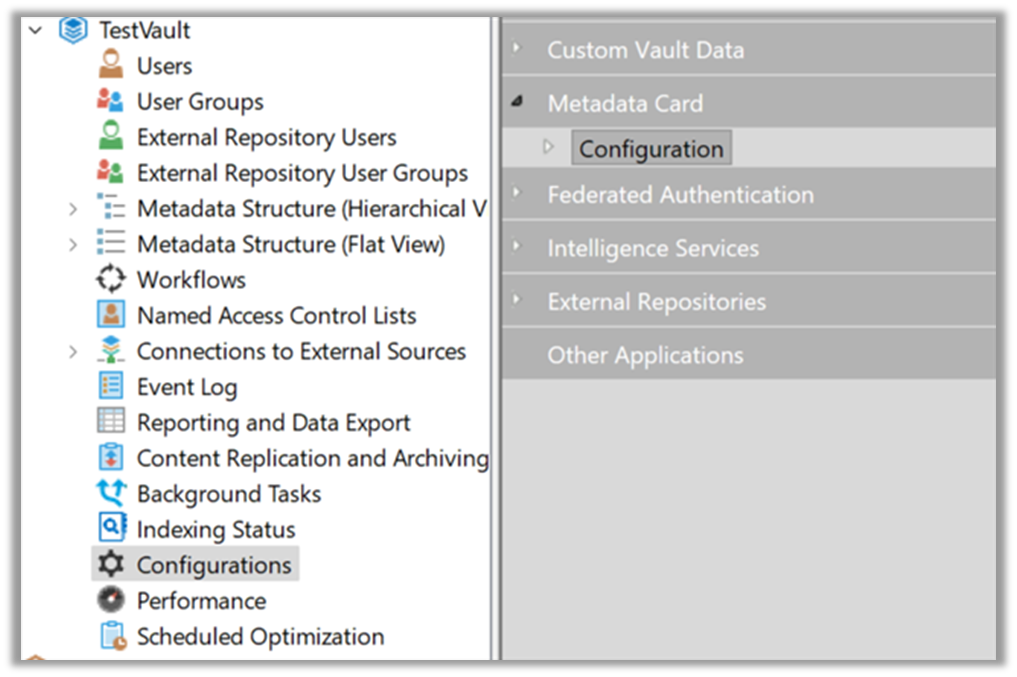Click the Named Access Control Lists icon
Screen dimensions: 1017x677
pos(111,315)
